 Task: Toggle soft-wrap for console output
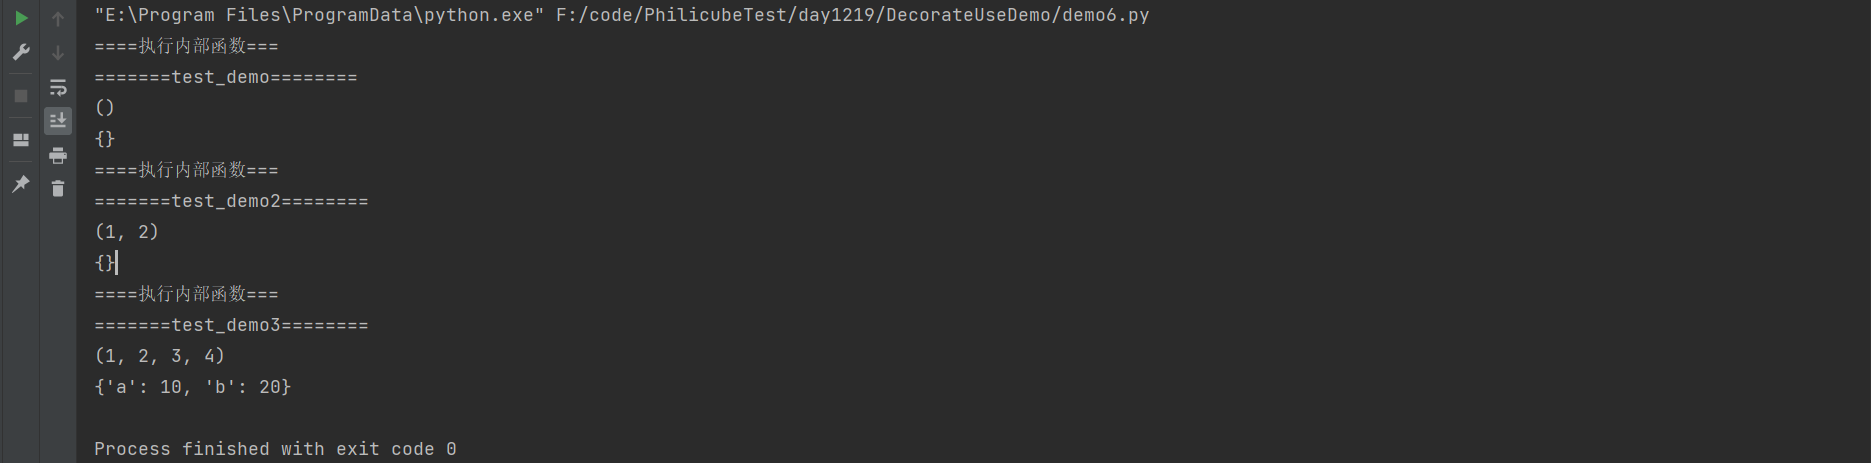point(58,87)
